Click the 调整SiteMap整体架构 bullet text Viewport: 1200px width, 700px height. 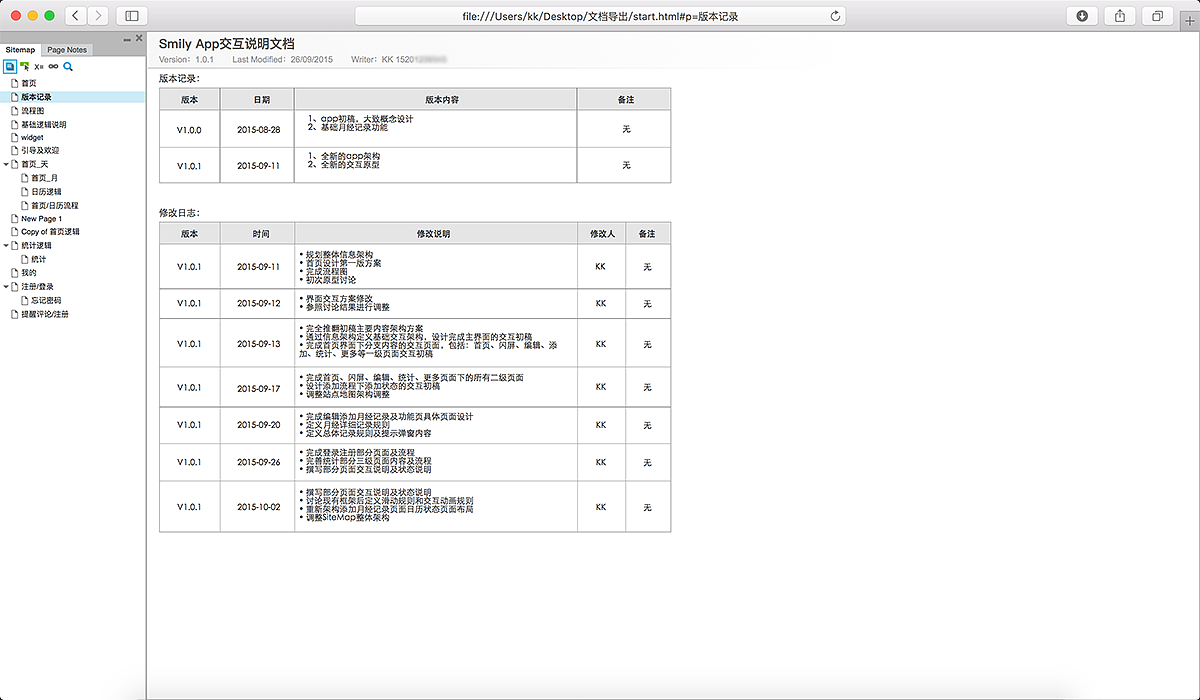[x=347, y=518]
